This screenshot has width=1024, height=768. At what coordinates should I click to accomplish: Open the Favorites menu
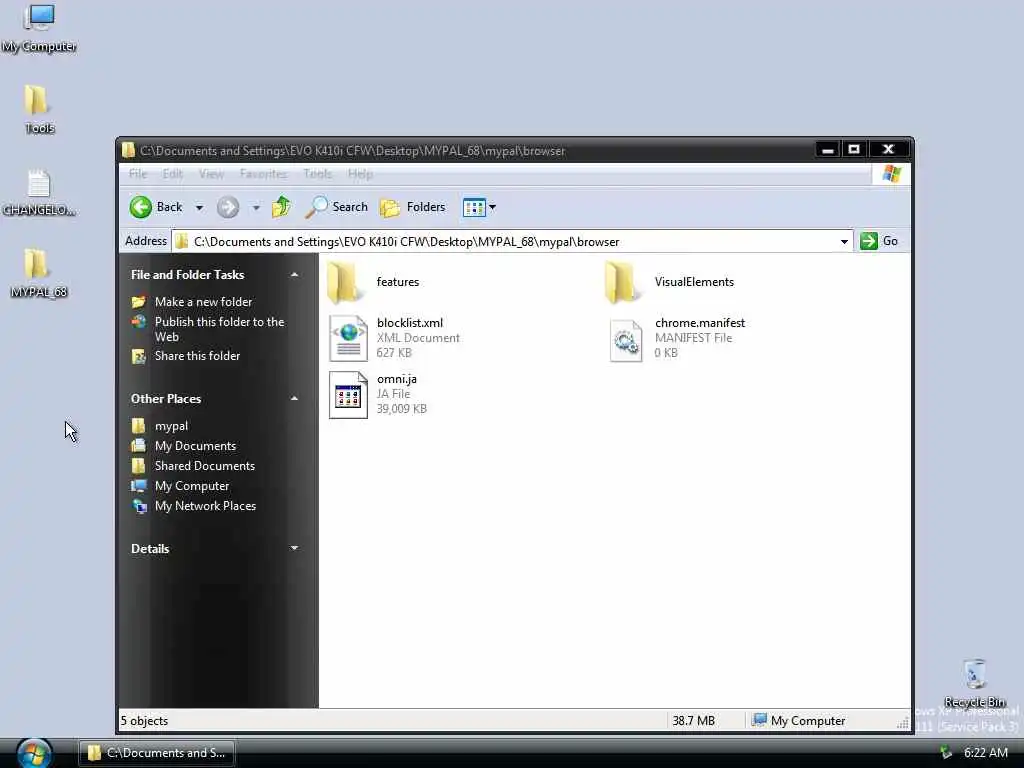(x=263, y=174)
